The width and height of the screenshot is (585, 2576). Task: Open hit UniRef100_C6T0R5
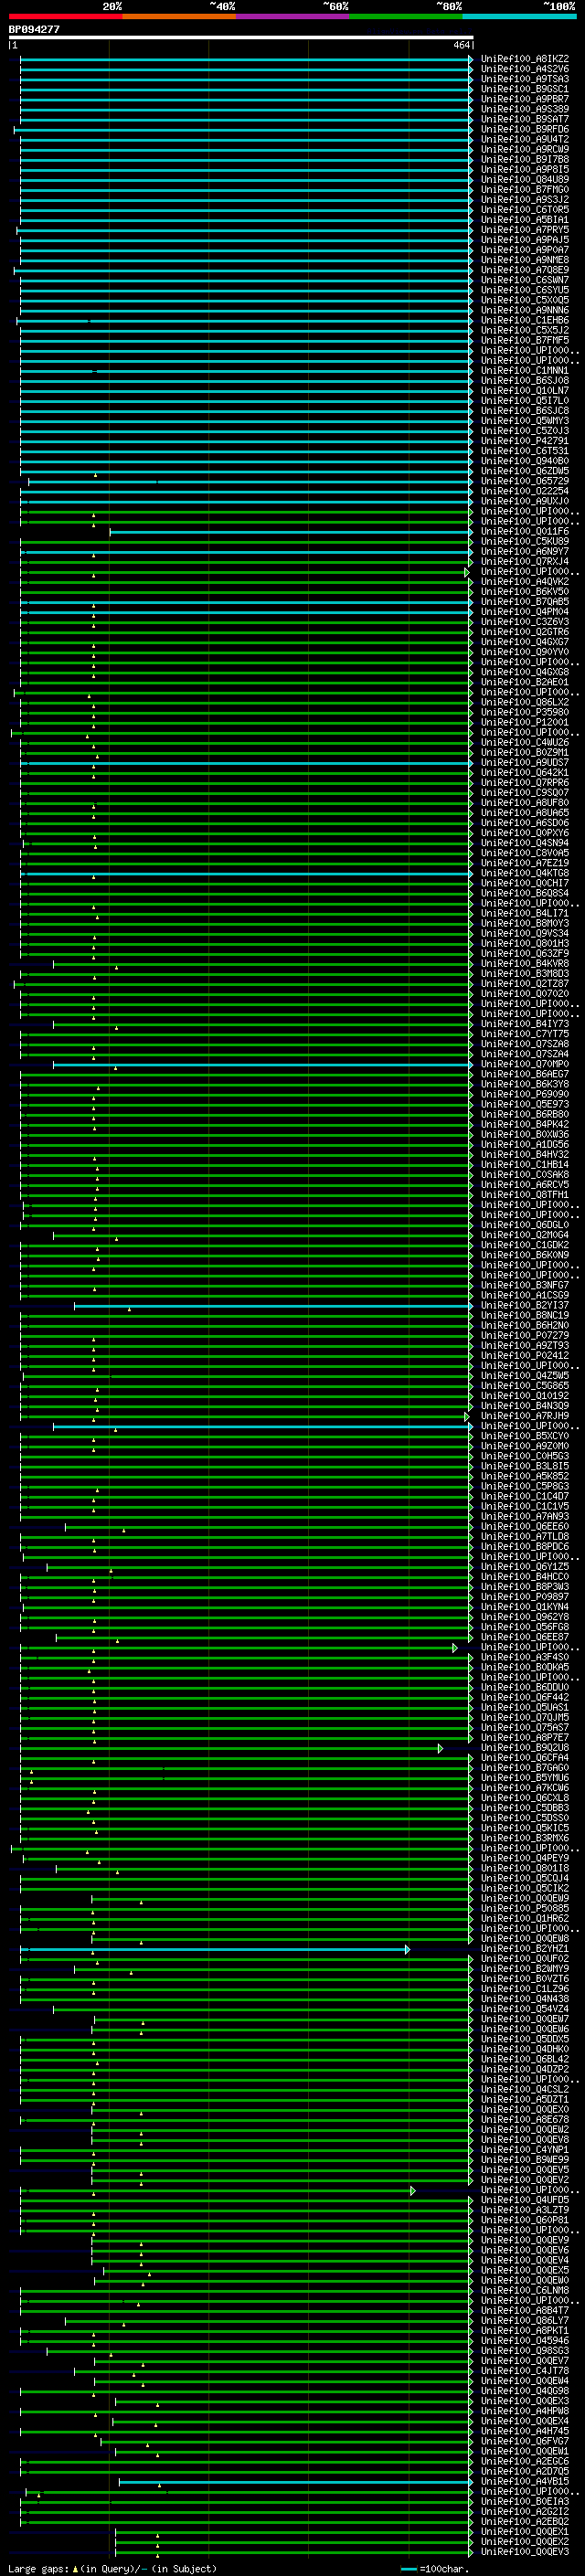524,210
